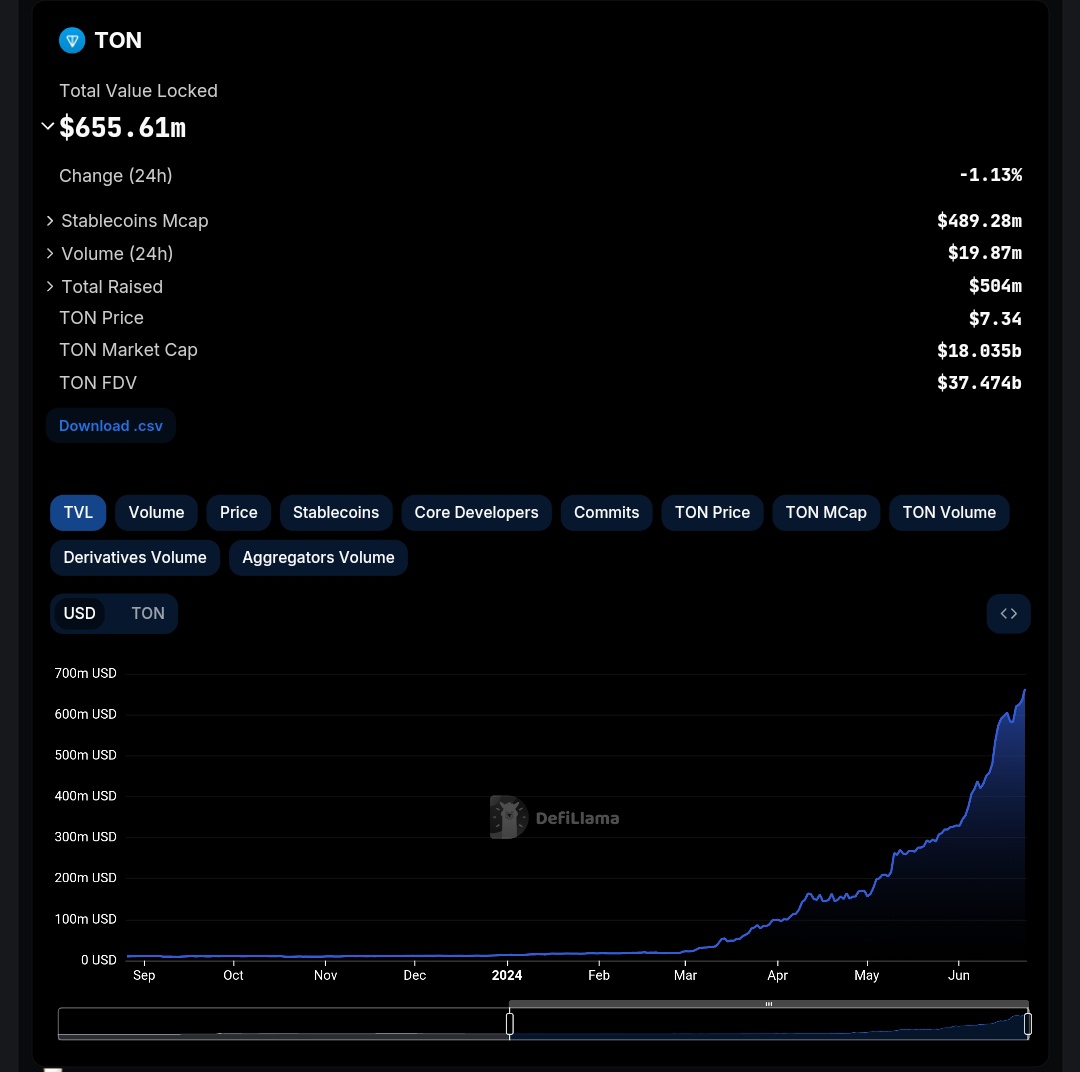Open the Derivatives Volume view
This screenshot has width=1080, height=1072.
pyautogui.click(x=134, y=557)
